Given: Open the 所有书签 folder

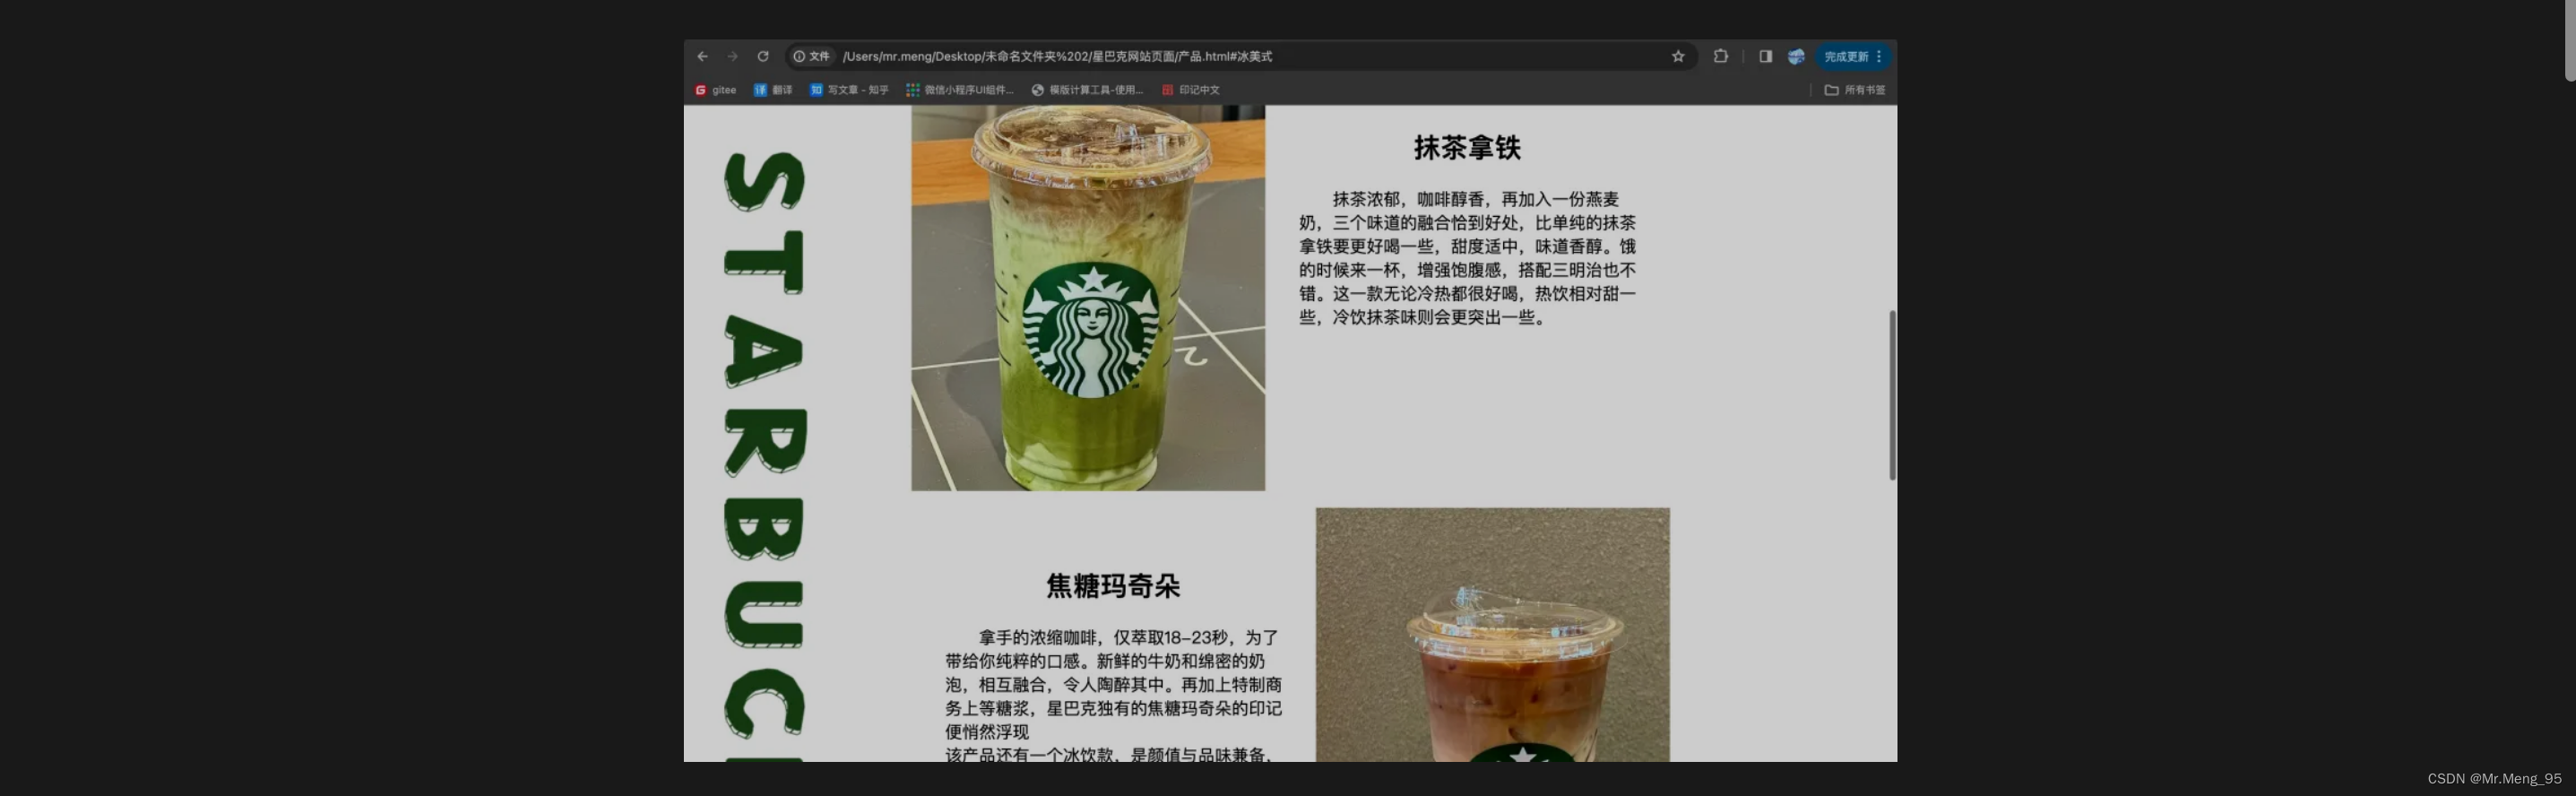Looking at the screenshot, I should click(1855, 90).
